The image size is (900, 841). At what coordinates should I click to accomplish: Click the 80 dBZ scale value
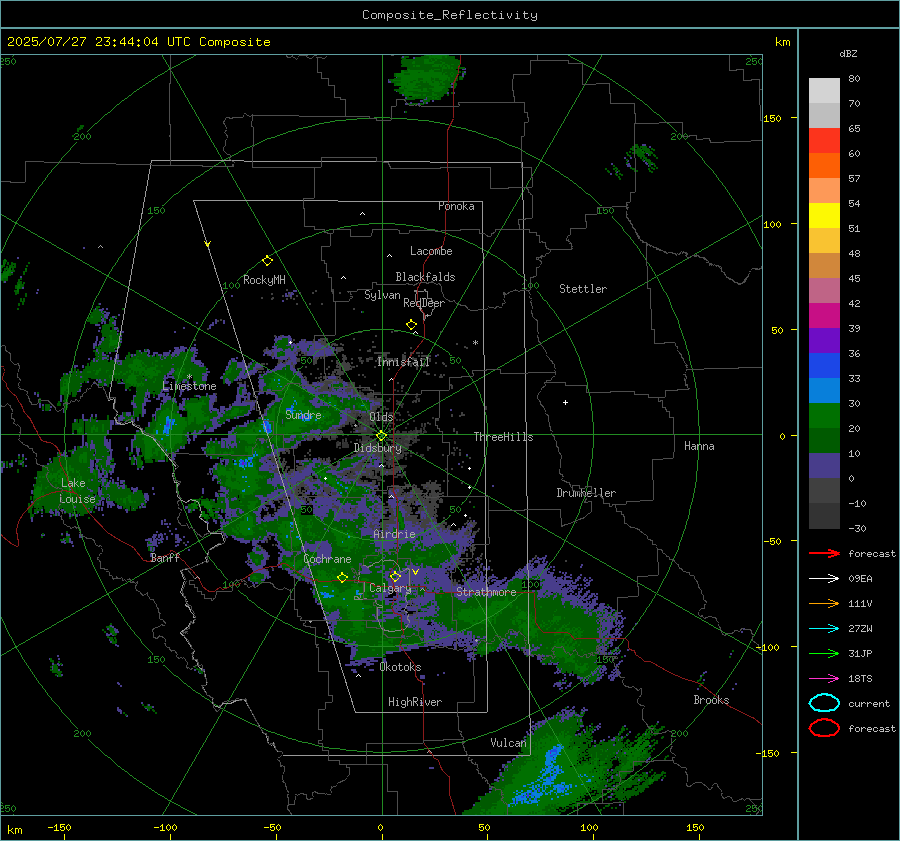pyautogui.click(x=854, y=79)
